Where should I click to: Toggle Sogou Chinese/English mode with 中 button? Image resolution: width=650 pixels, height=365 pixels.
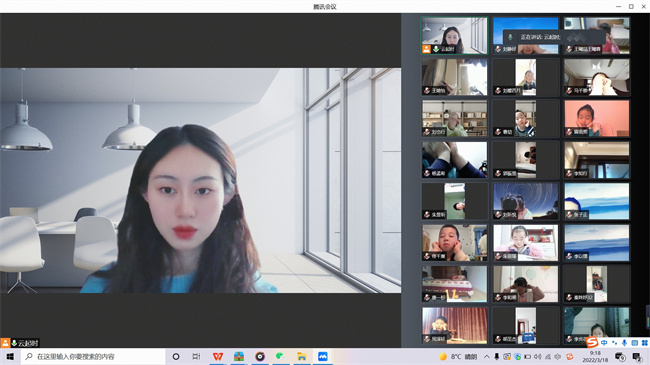[x=604, y=343]
